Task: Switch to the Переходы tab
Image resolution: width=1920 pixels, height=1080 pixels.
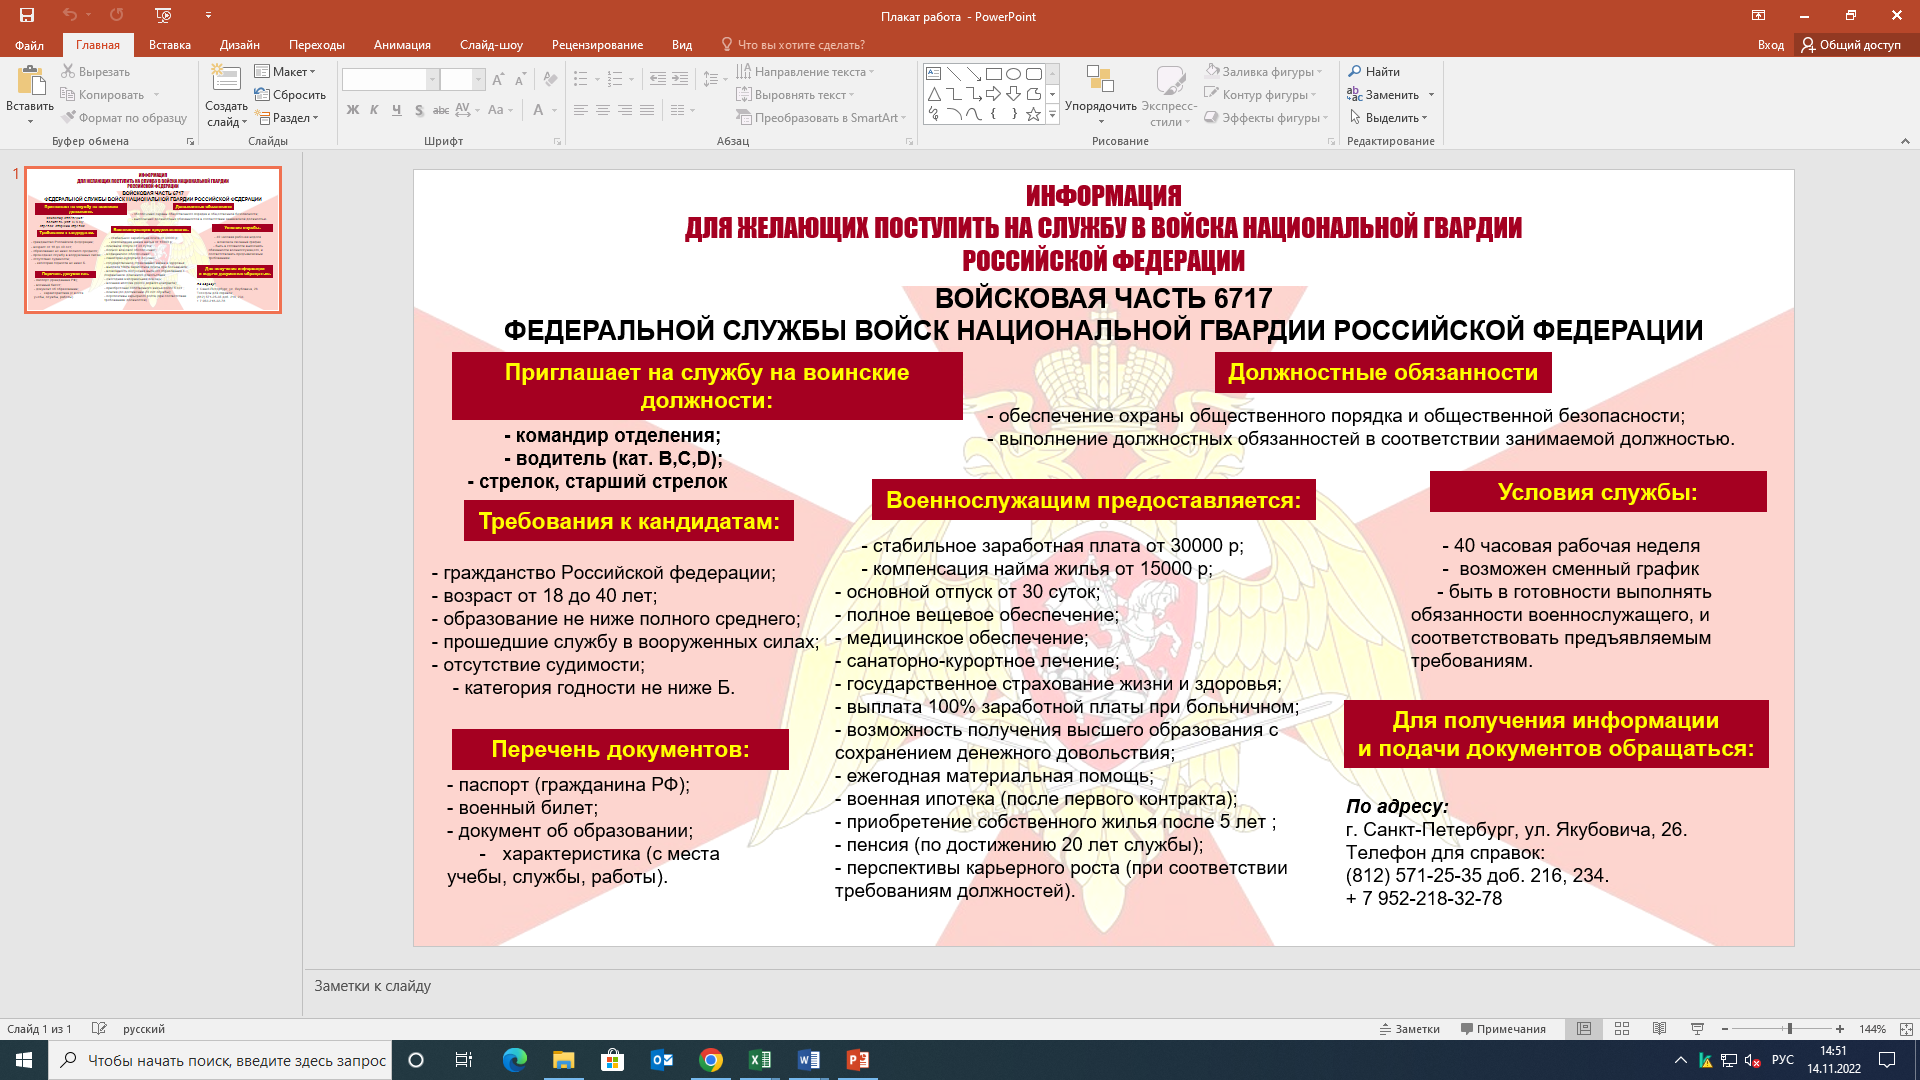Action: 317,45
